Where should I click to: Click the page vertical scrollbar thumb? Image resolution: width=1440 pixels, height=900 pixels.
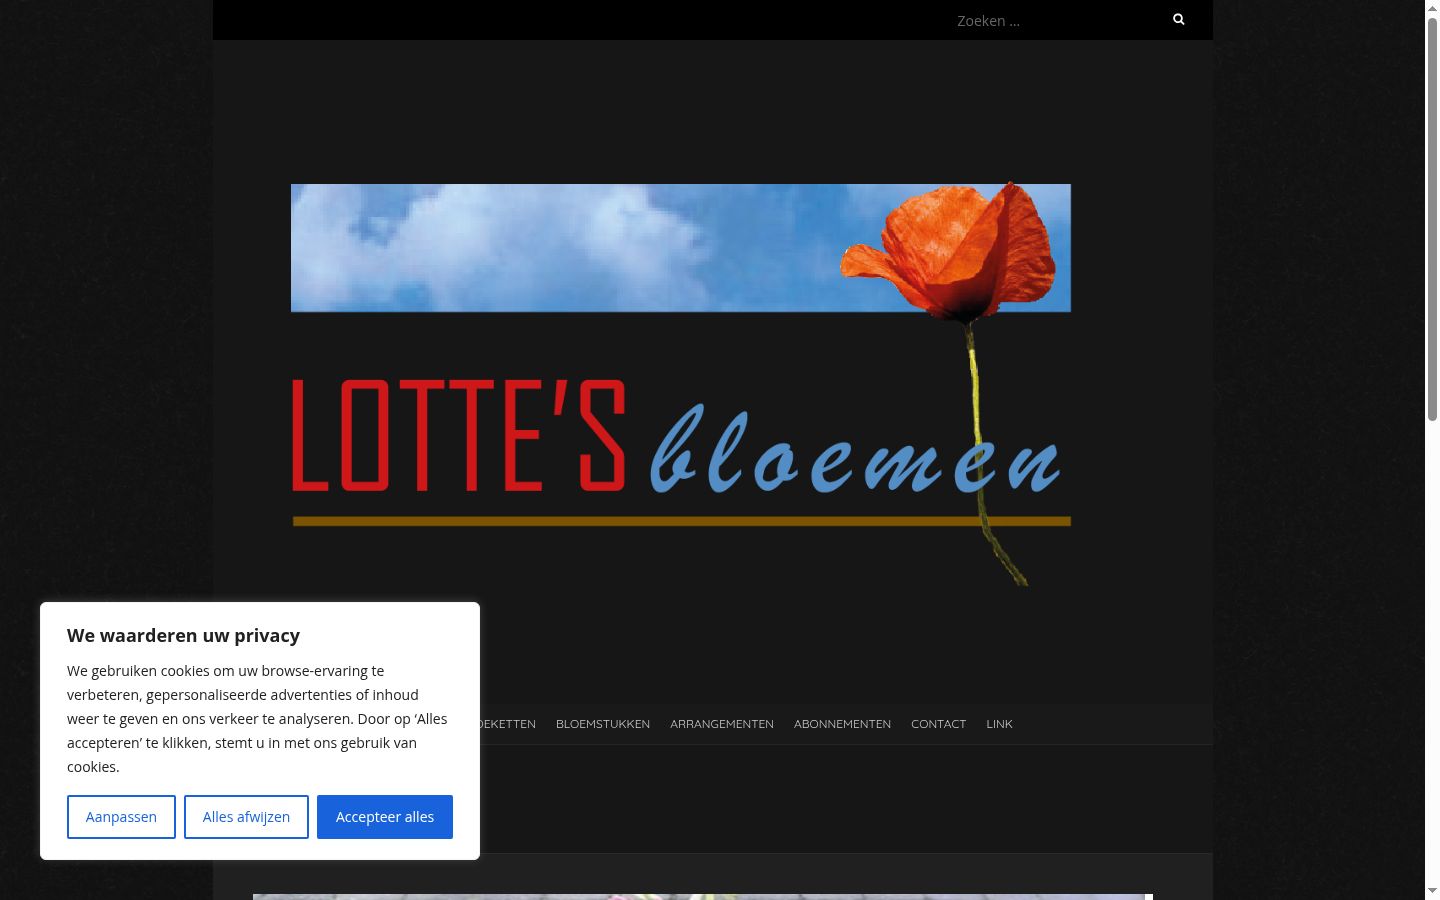tap(1432, 218)
